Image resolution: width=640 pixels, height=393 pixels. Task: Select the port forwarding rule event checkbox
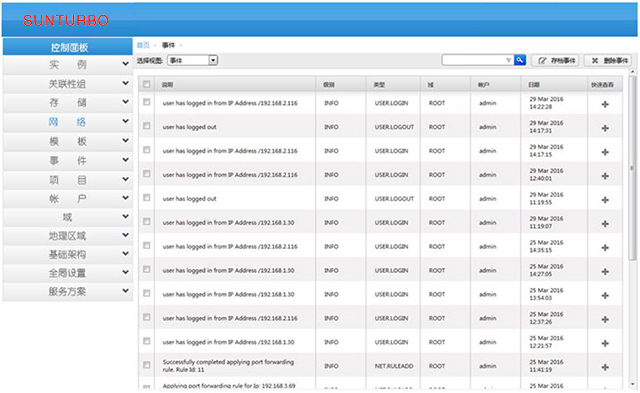click(x=147, y=365)
